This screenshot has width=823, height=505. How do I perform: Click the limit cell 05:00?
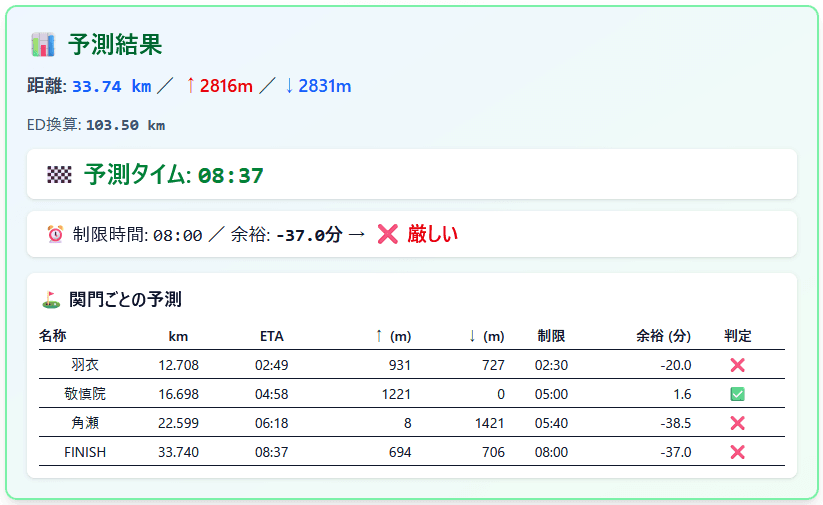pos(551,394)
